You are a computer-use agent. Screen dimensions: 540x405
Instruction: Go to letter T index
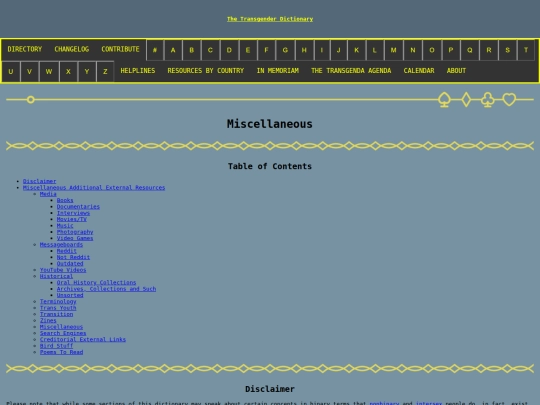[526, 50]
